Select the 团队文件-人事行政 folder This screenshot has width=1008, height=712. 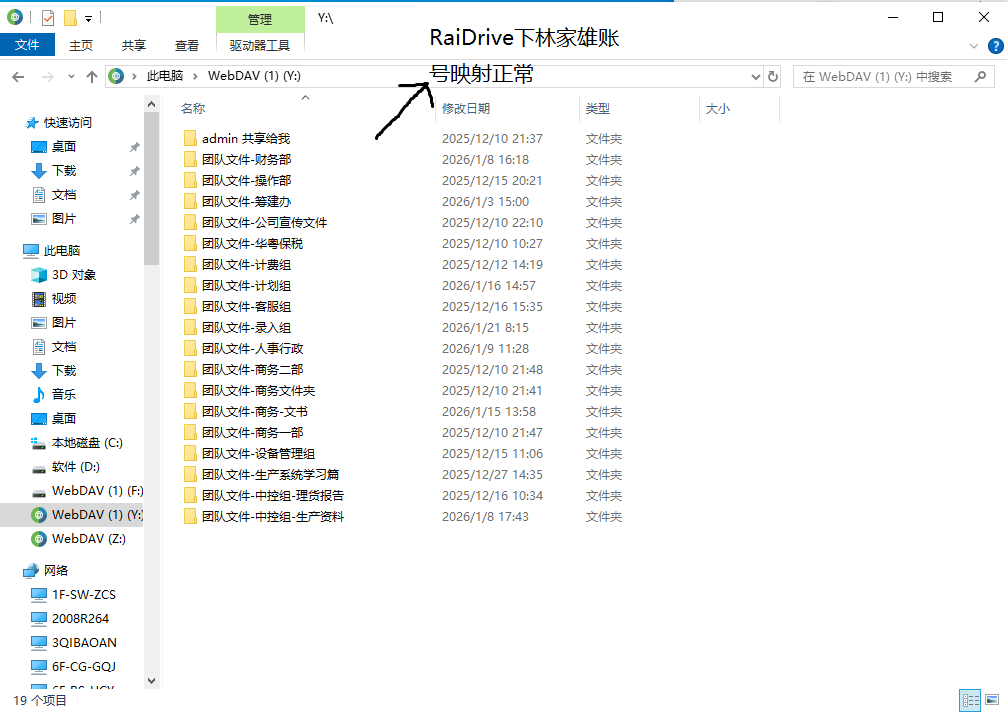pos(252,348)
